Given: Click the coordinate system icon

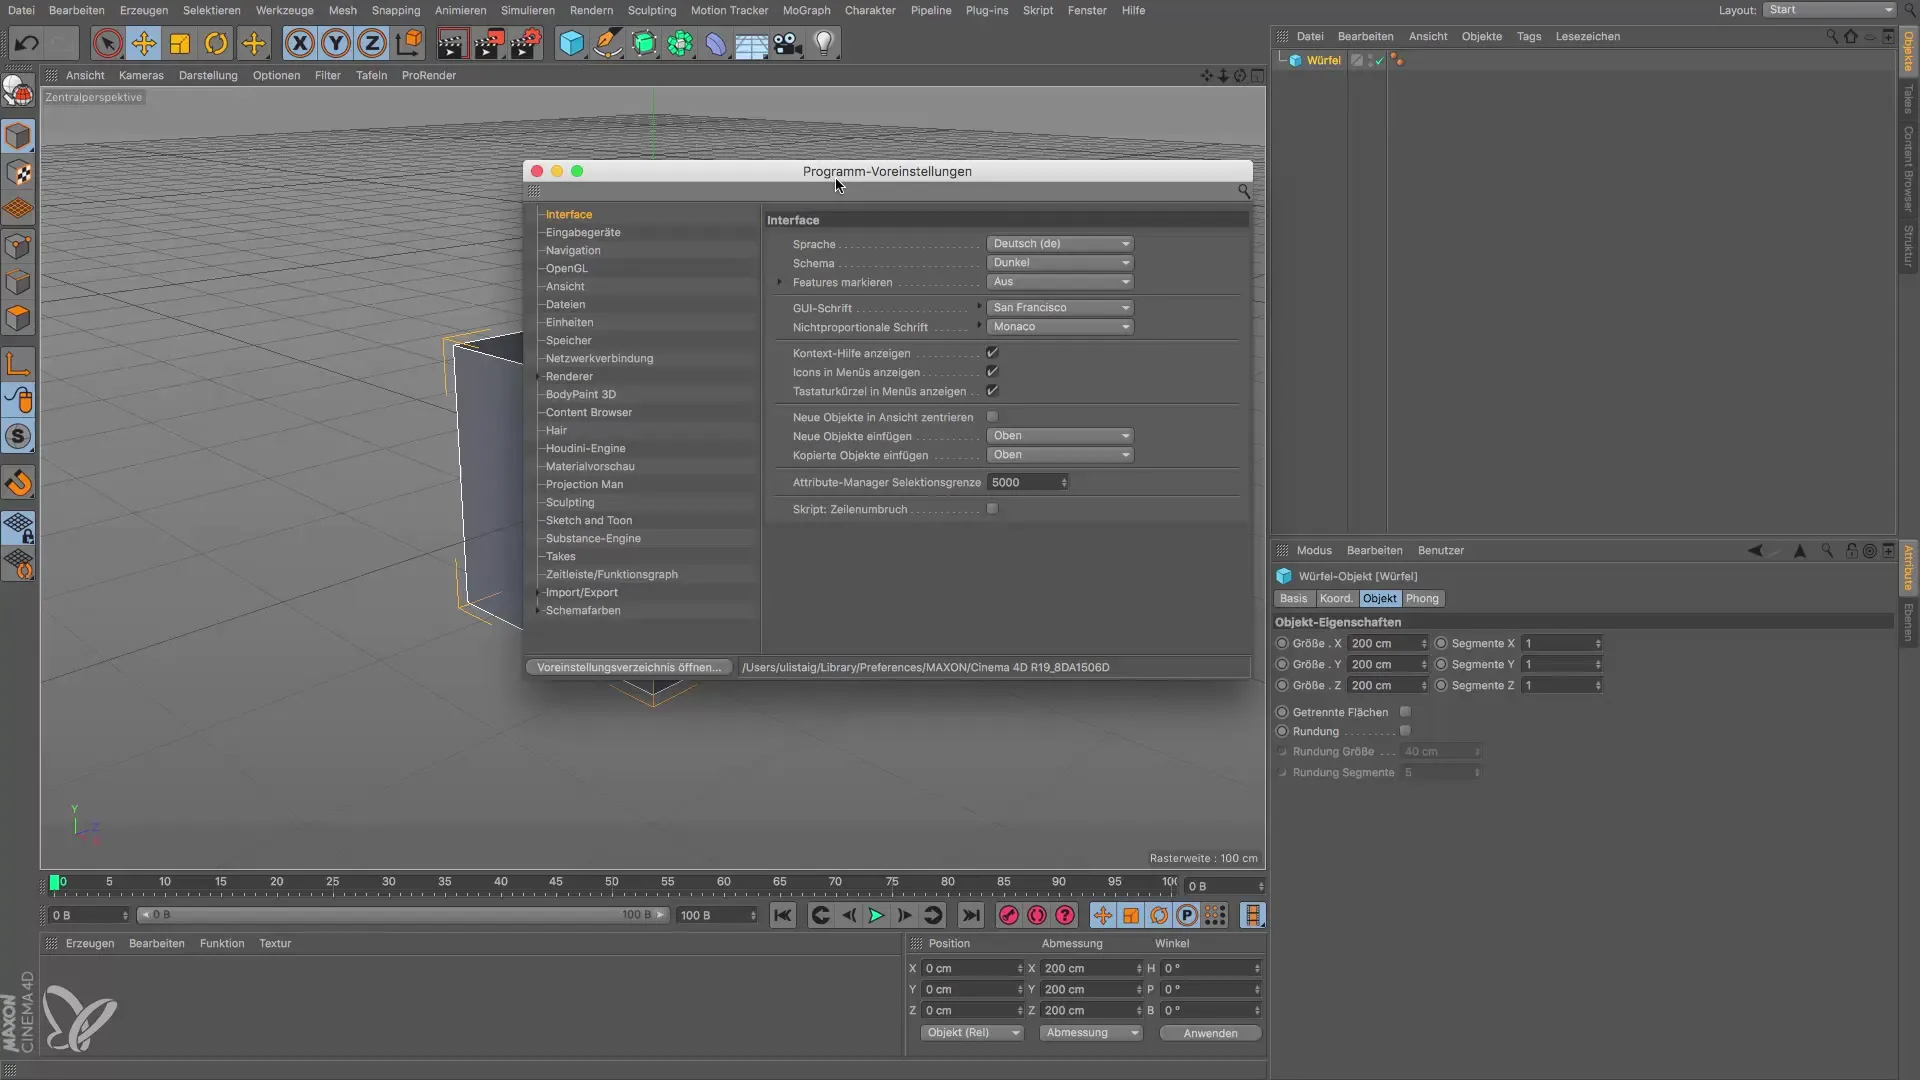Looking at the screenshot, I should coord(409,43).
